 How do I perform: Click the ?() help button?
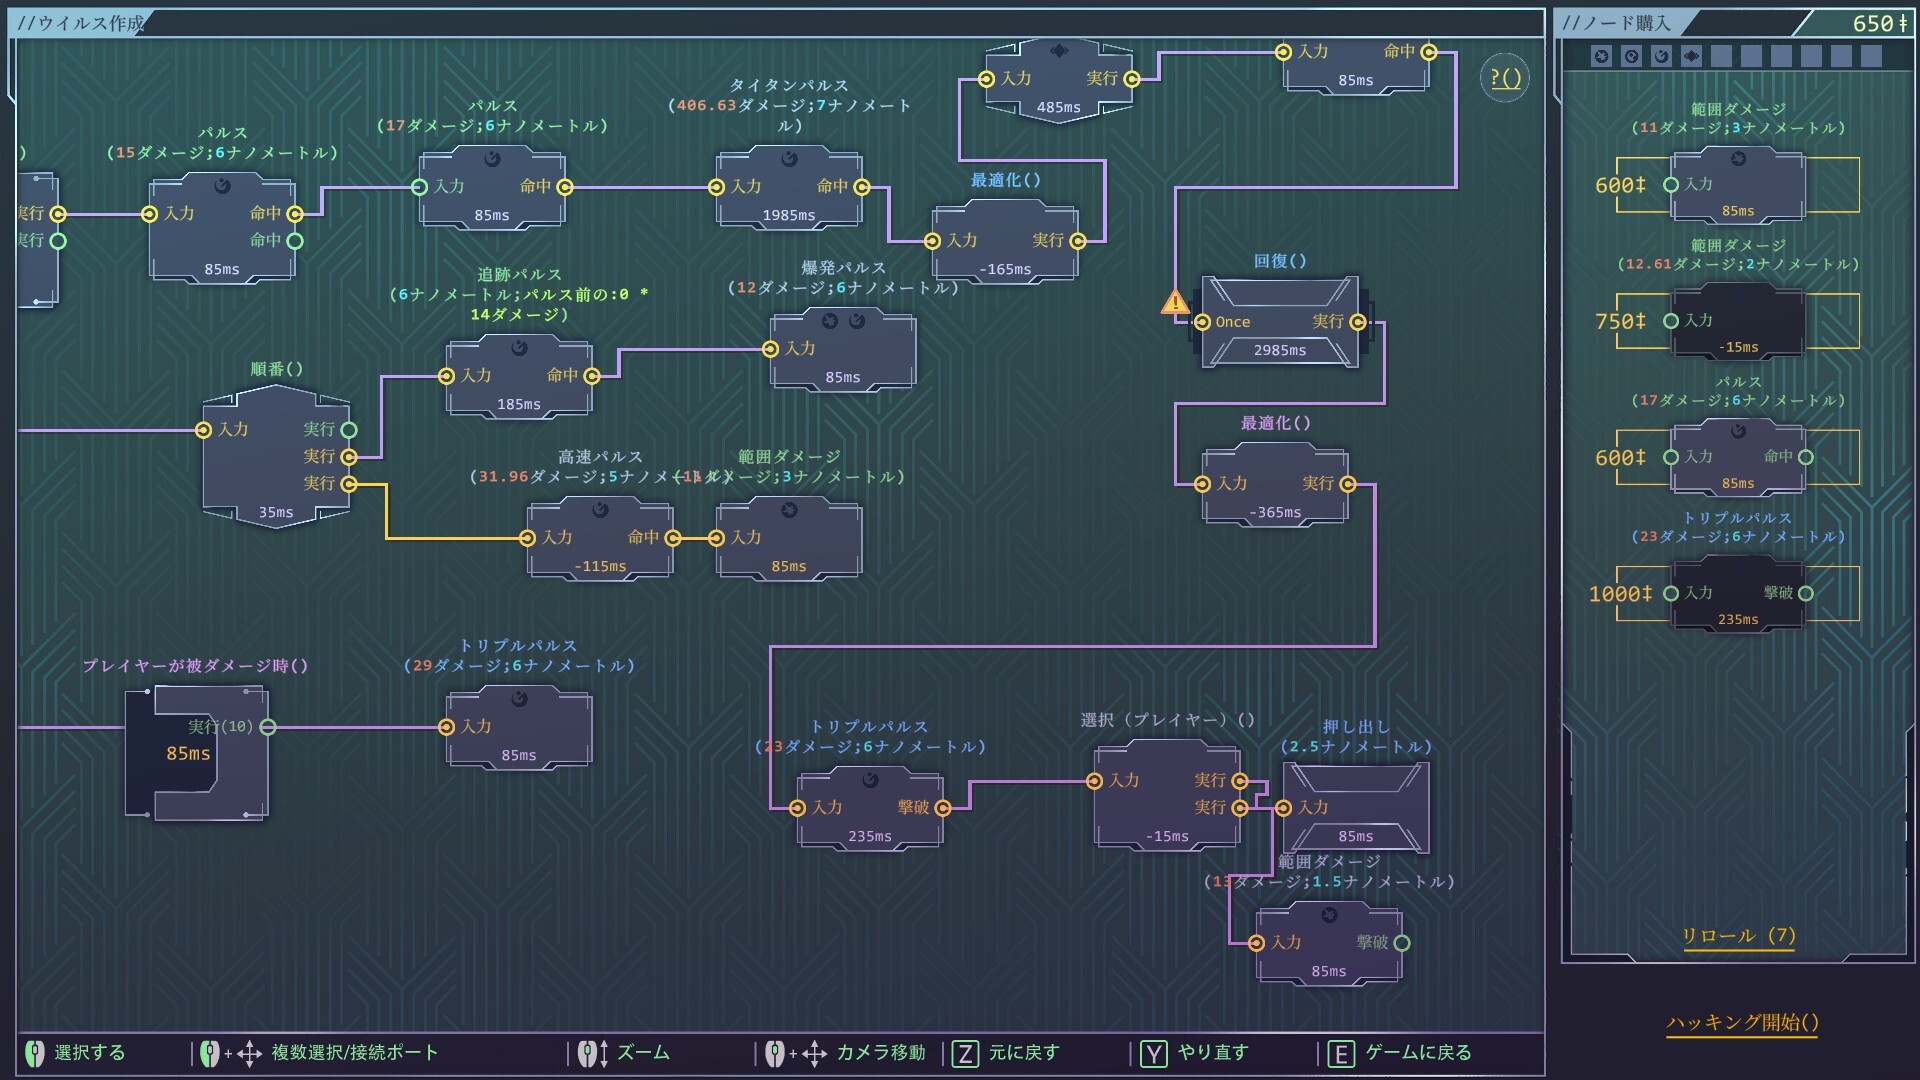1504,78
